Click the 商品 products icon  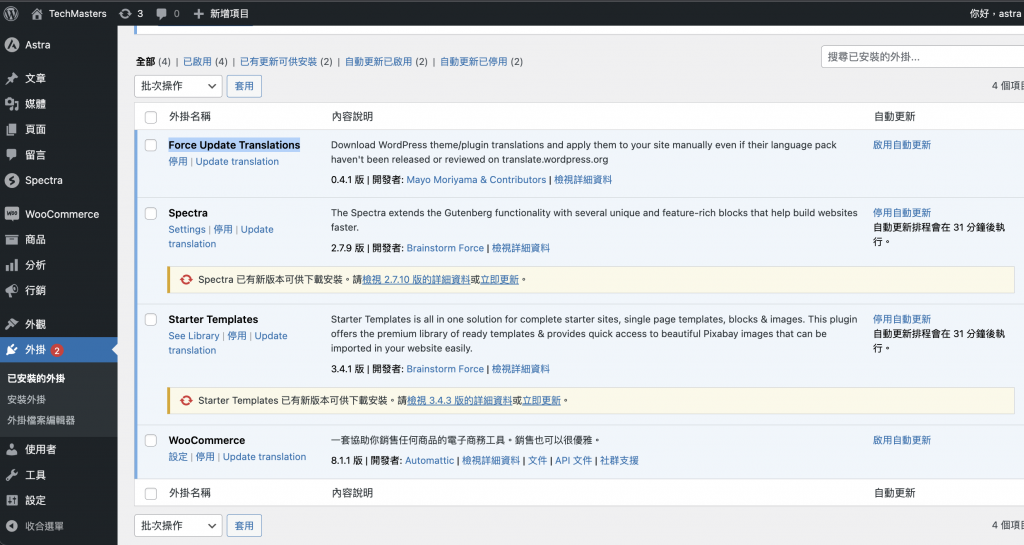[x=12, y=240]
